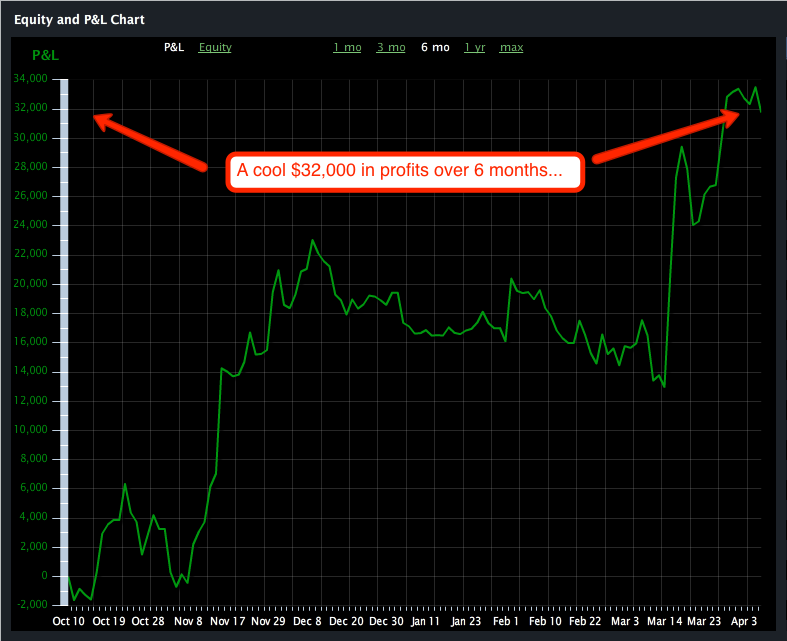Viewport: 787px width, 641px height.
Task: Set chart range to 1 mo
Action: coord(347,47)
